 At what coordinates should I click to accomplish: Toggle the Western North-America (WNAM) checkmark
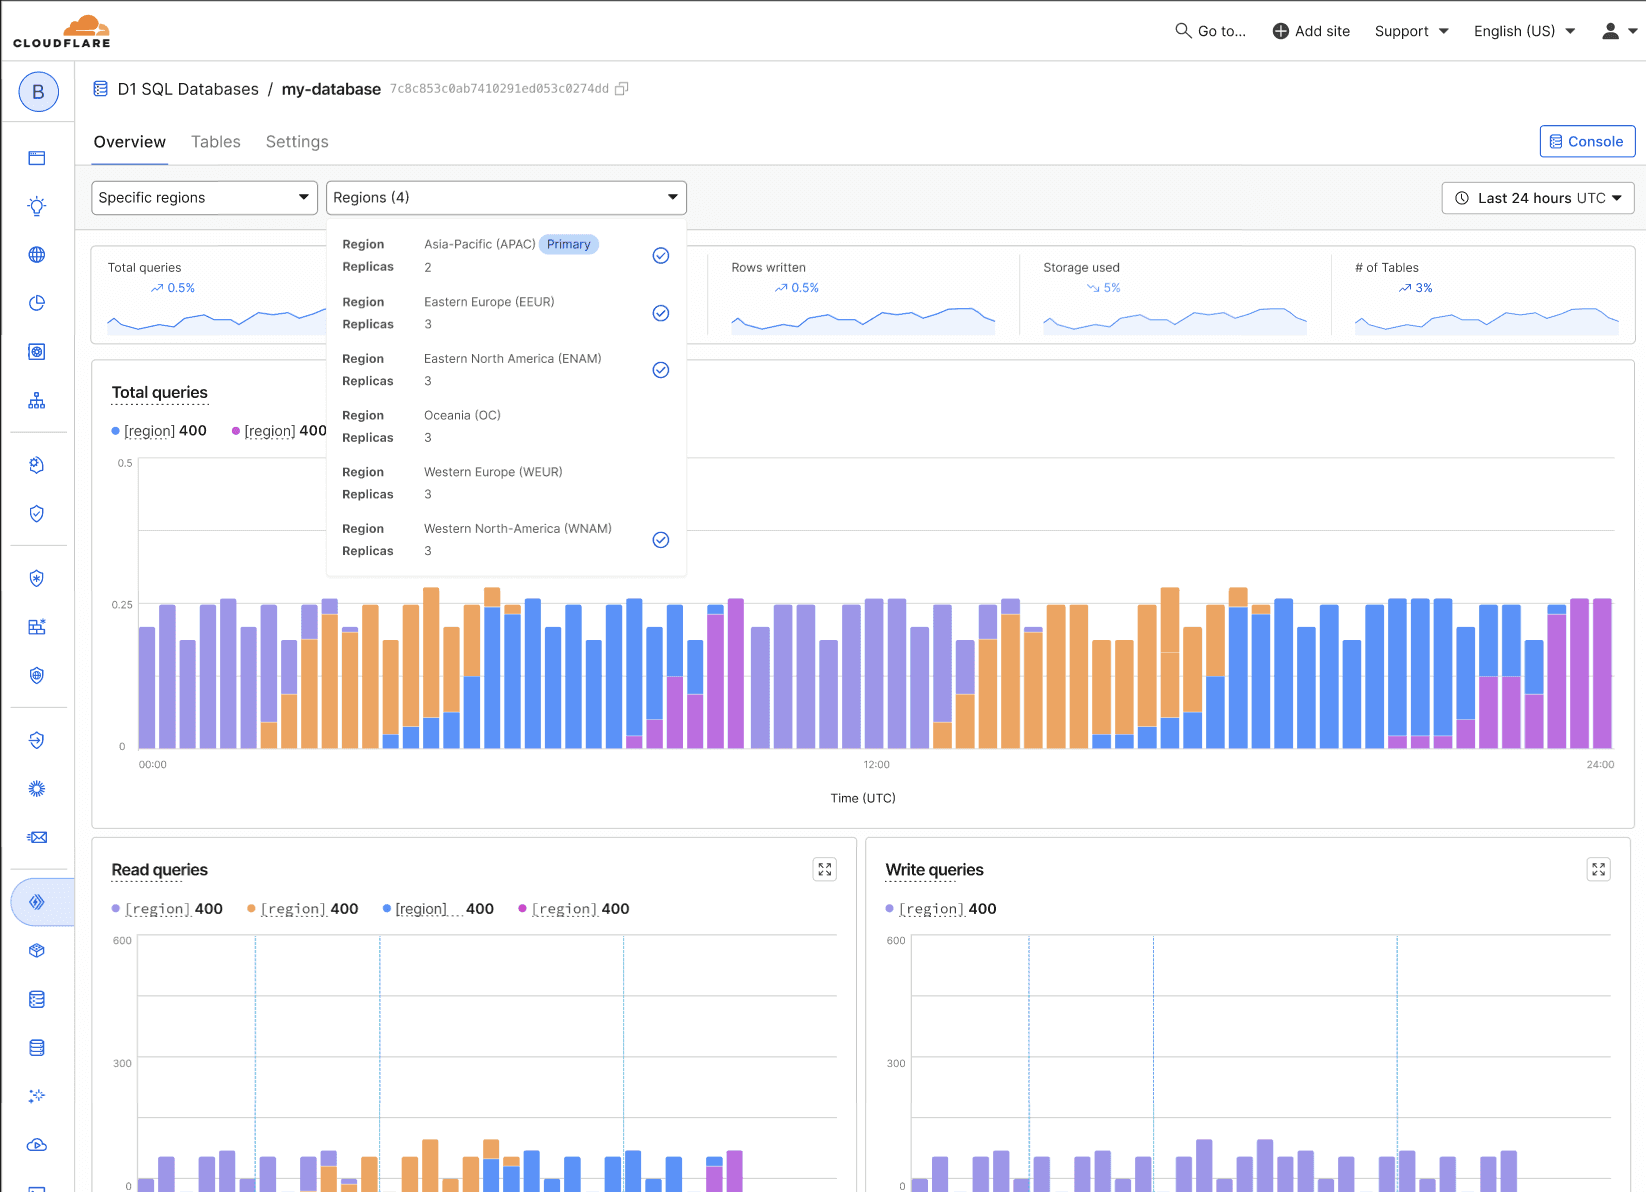click(x=661, y=540)
